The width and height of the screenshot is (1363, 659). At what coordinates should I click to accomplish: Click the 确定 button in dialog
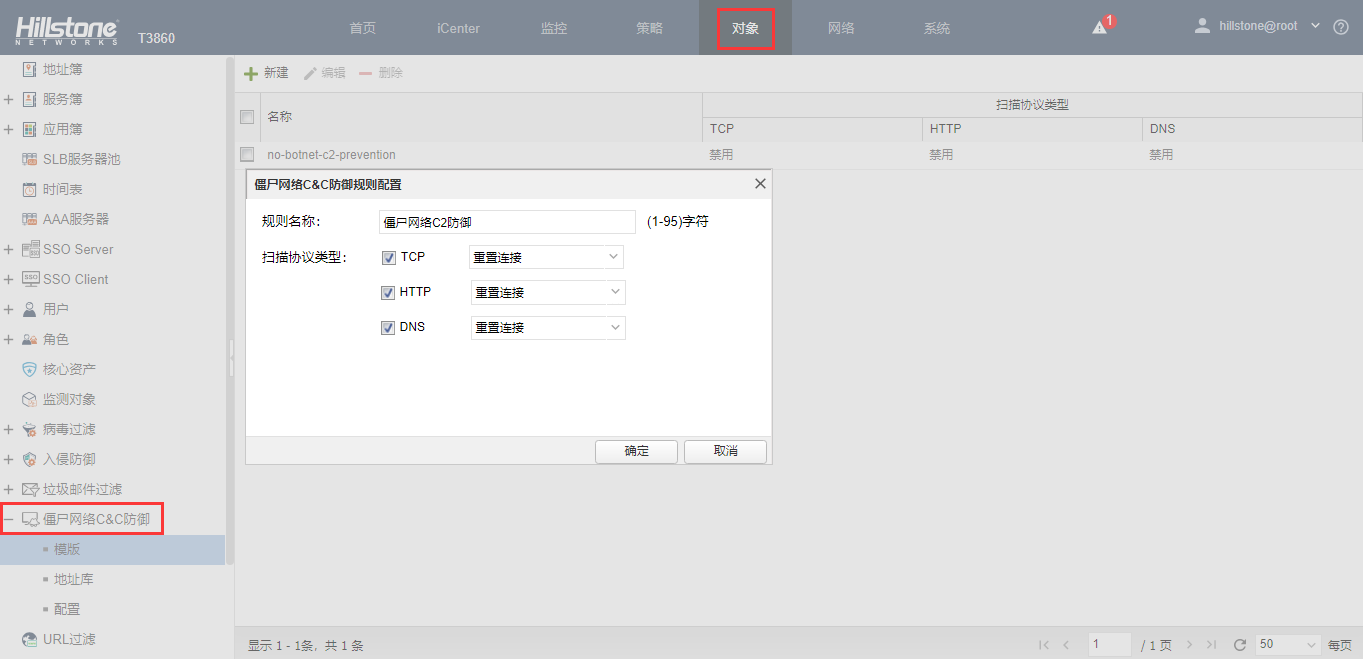tap(636, 451)
